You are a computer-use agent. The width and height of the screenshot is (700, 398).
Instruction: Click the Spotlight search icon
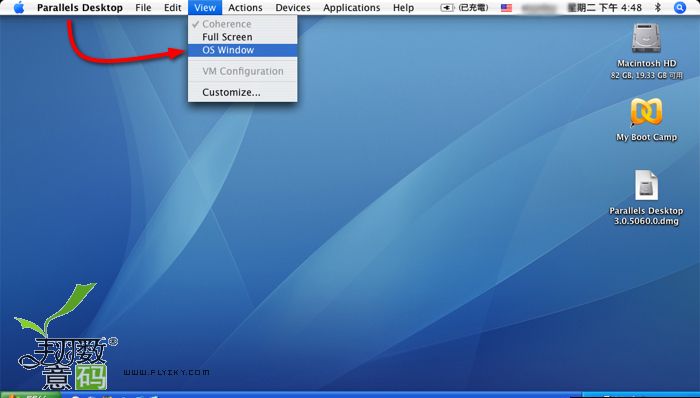point(679,8)
